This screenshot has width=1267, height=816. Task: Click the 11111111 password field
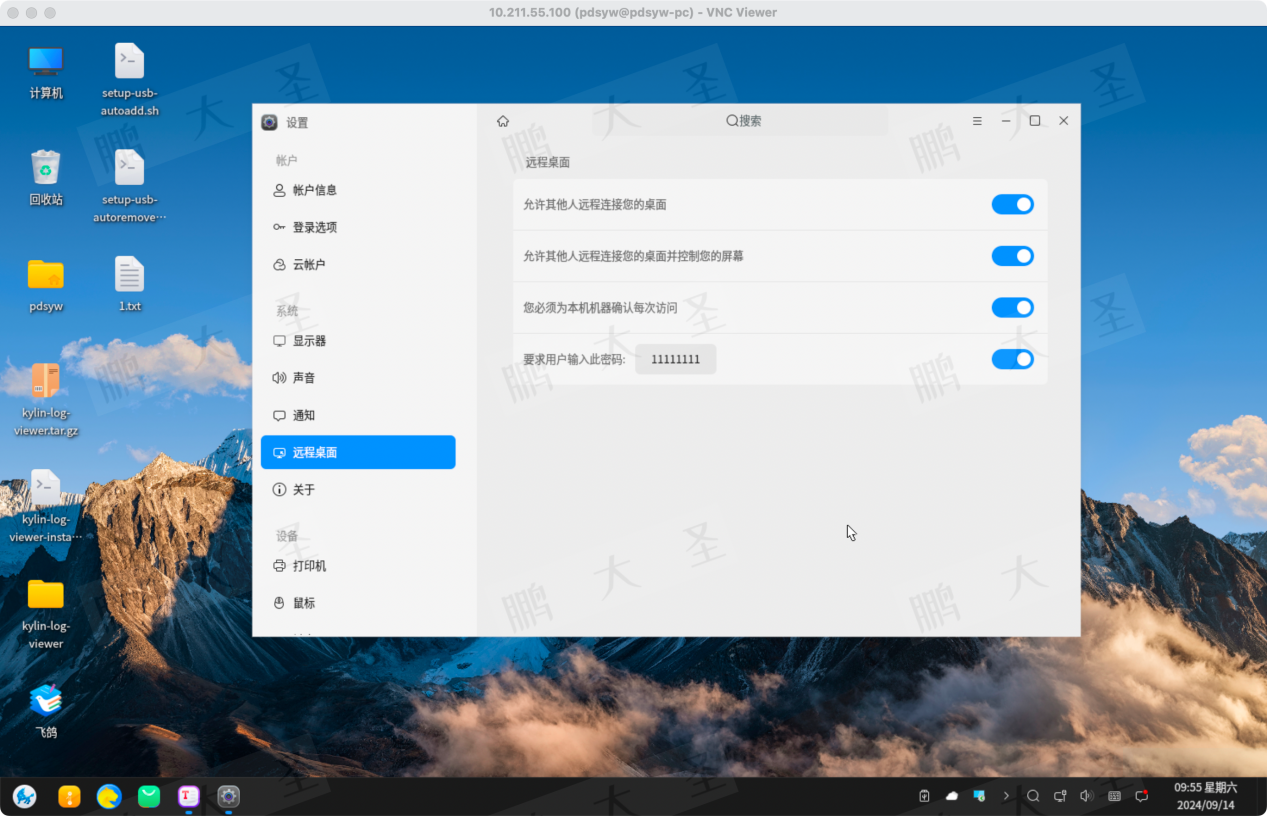pos(676,359)
